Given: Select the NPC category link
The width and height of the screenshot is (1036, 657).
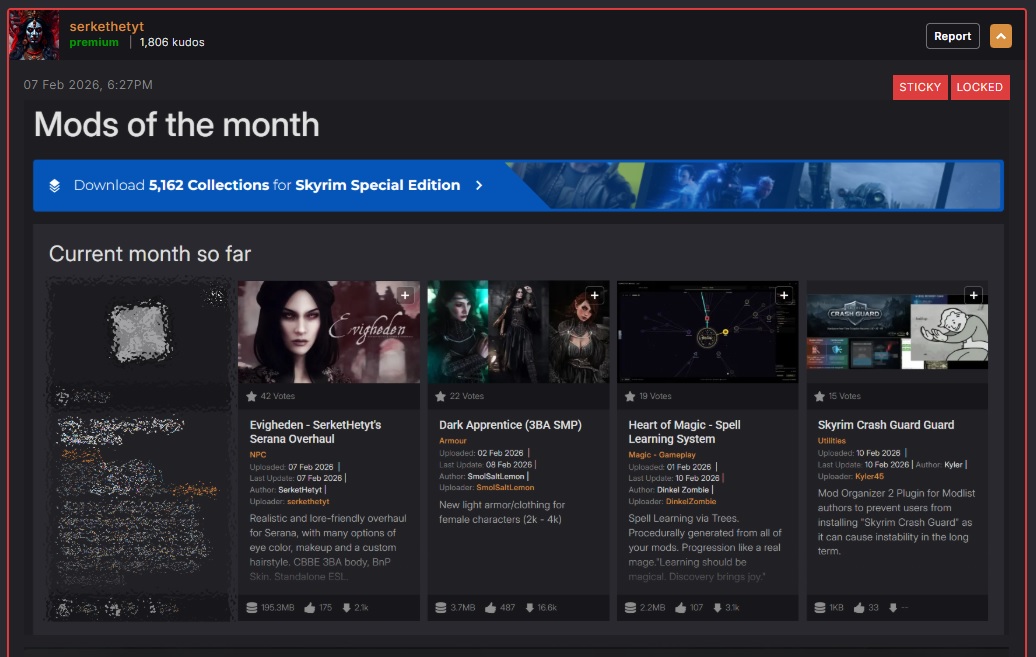Looking at the screenshot, I should coord(258,455).
